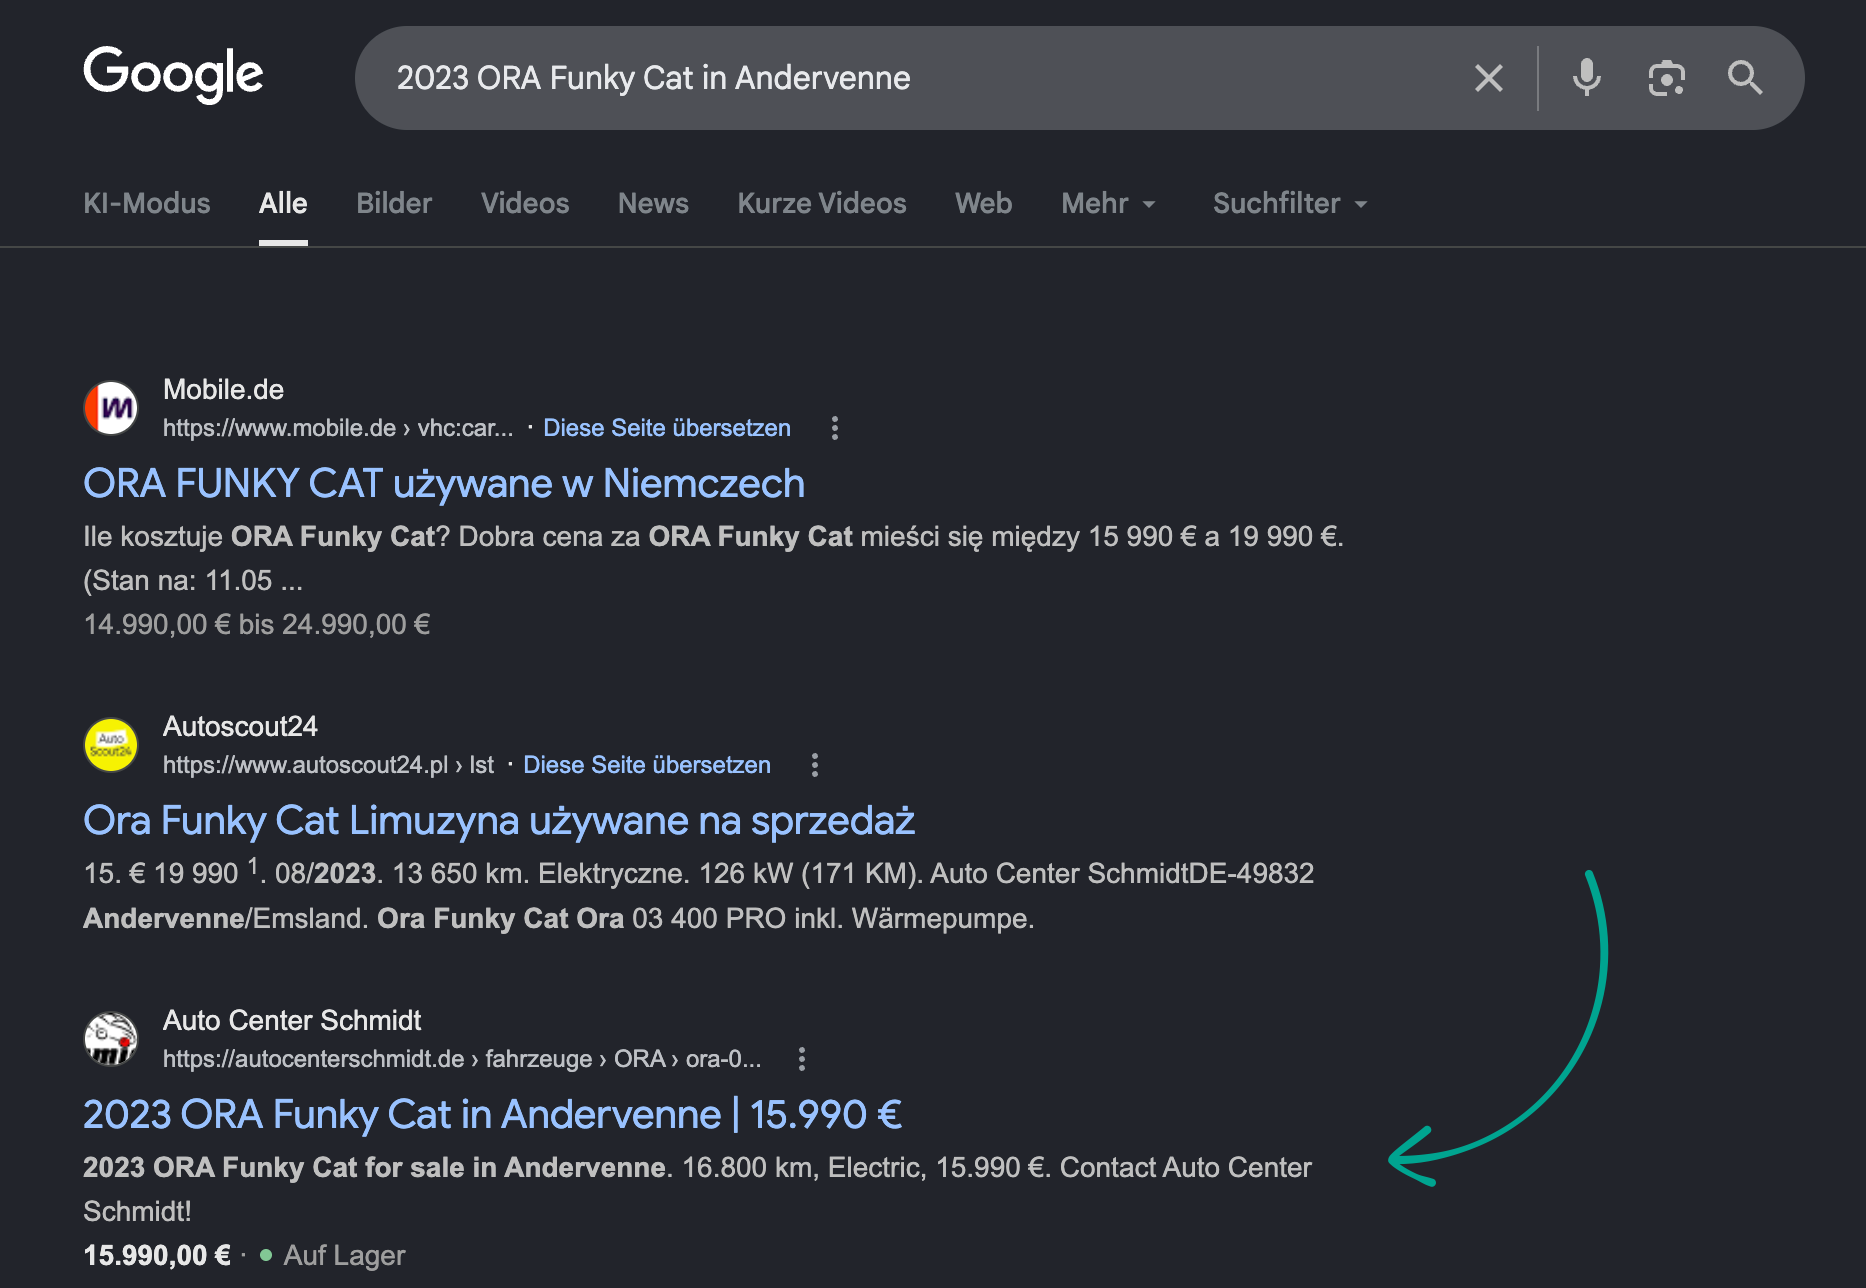Open 'Ora Funky Cat Limuzyna używane na sprzedaż'
This screenshot has height=1288, width=1866.
(x=499, y=820)
